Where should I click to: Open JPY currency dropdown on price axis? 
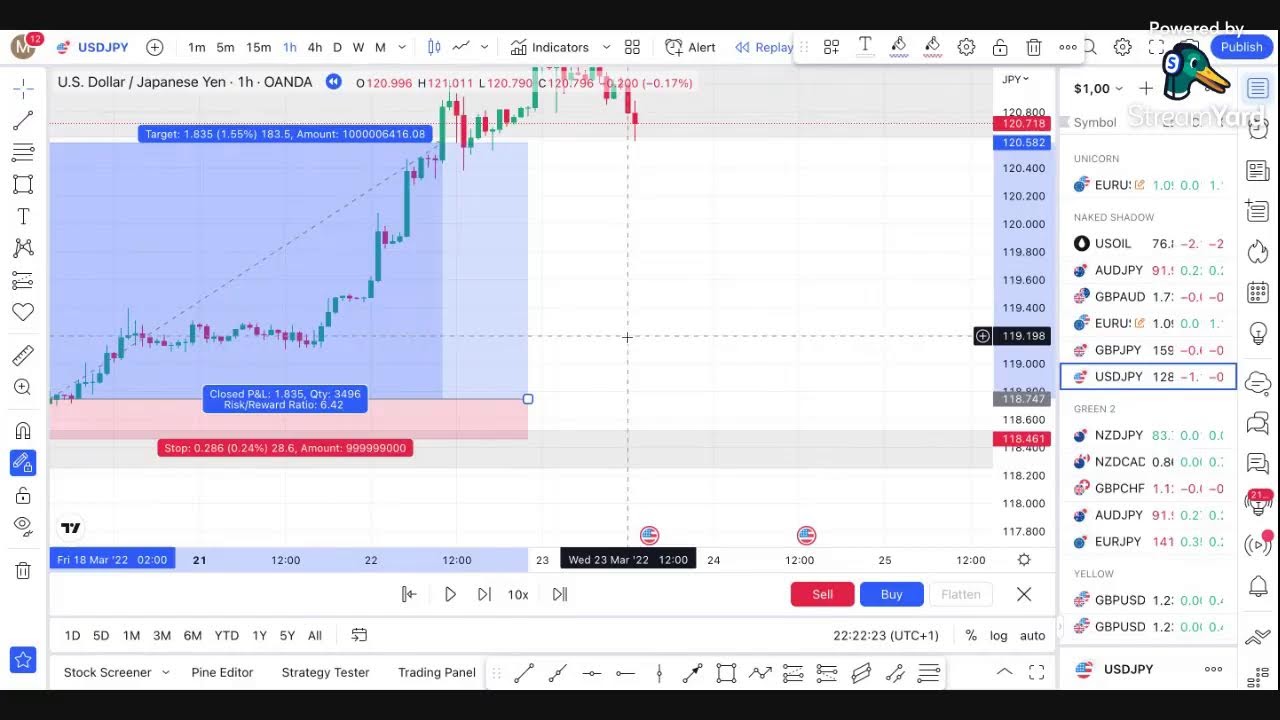pyautogui.click(x=1015, y=79)
